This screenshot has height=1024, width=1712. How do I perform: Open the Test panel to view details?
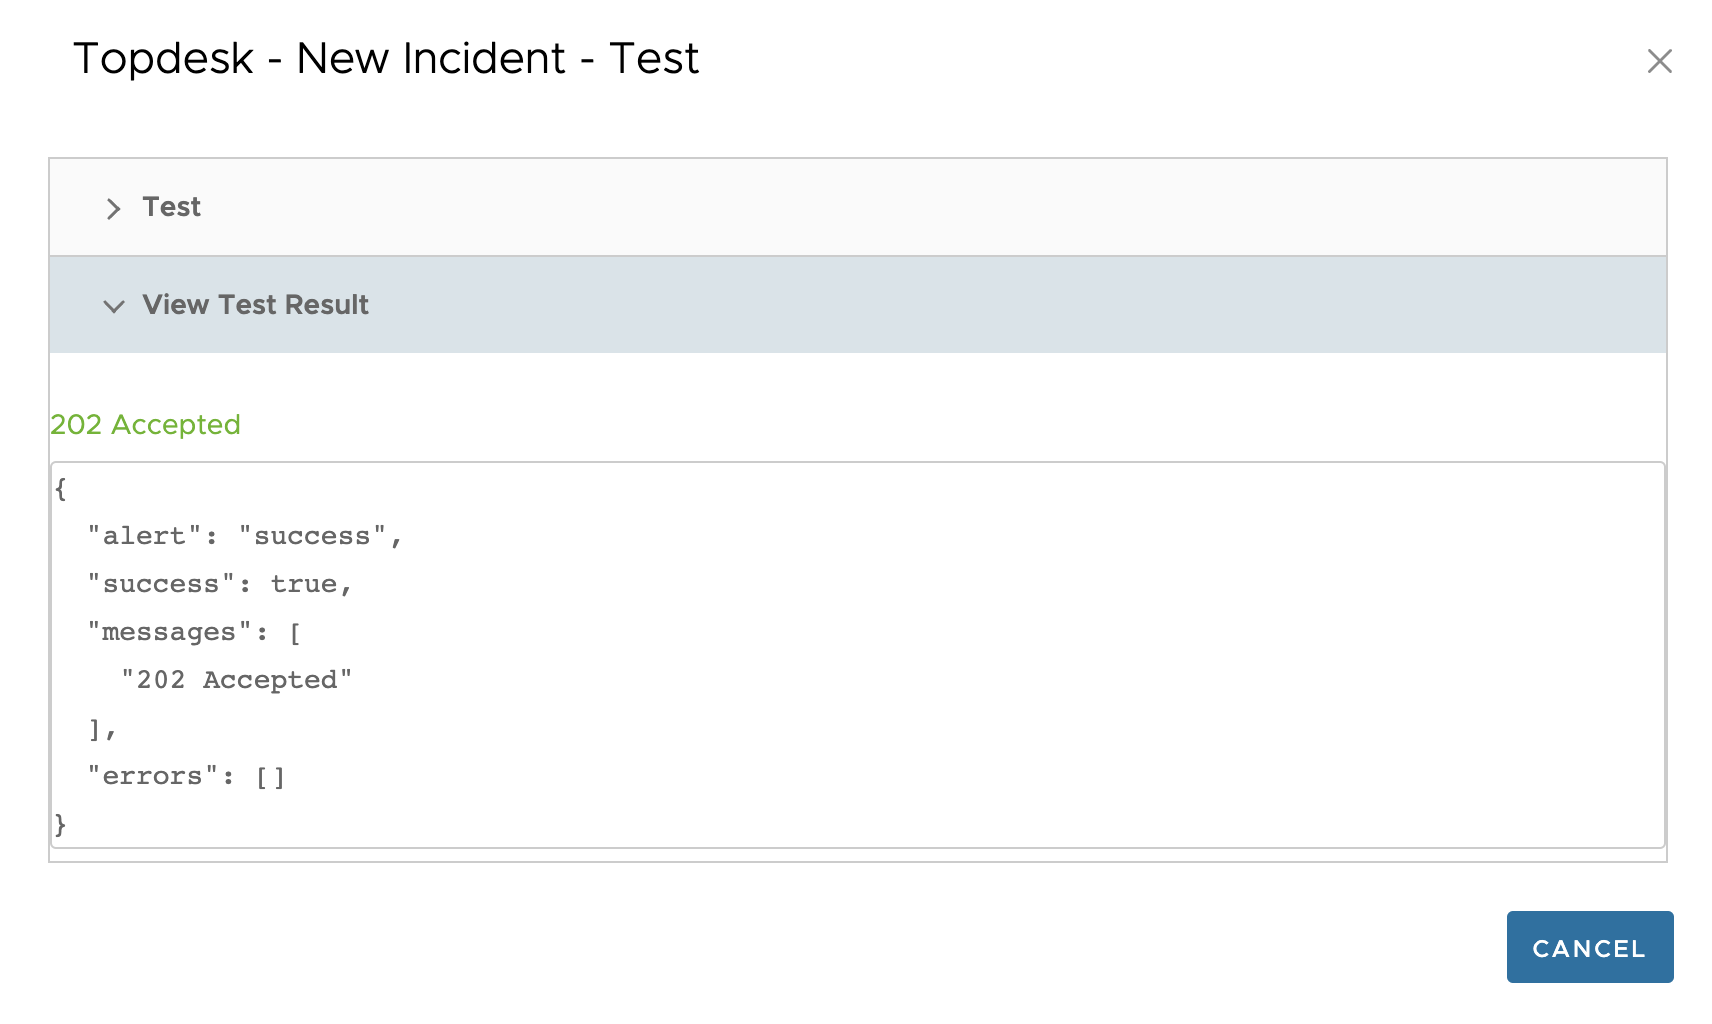(171, 207)
